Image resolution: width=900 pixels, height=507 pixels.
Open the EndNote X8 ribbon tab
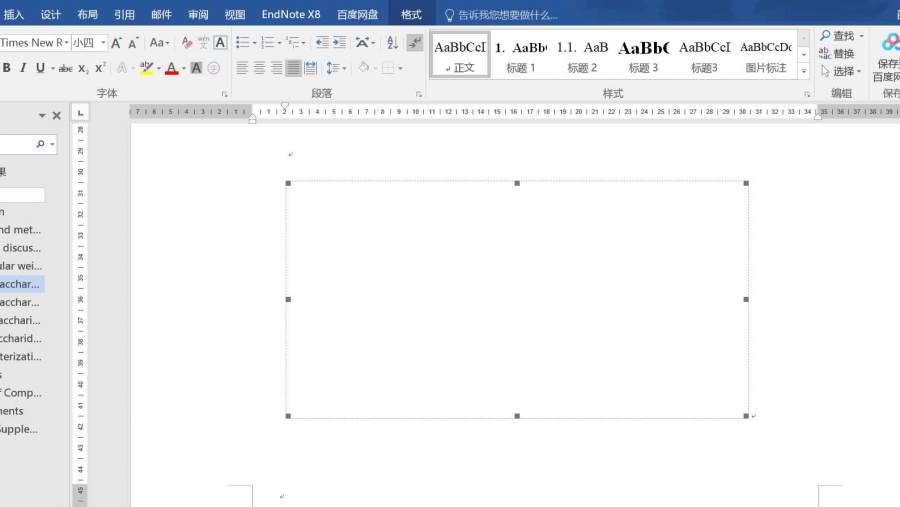[x=290, y=15]
